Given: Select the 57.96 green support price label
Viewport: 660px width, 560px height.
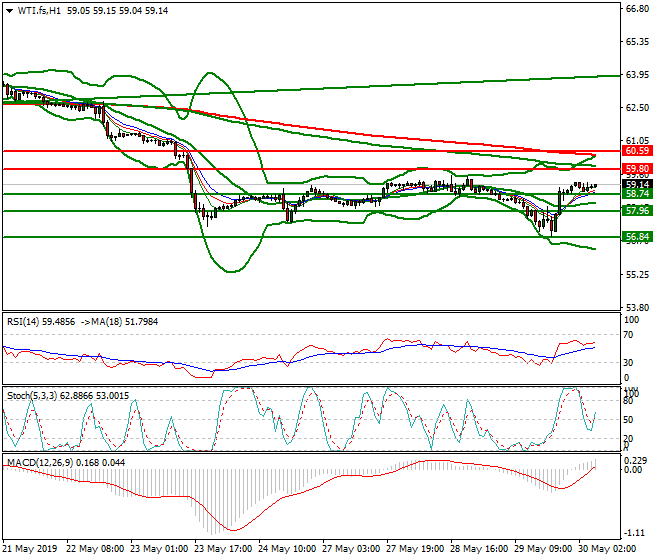Looking at the screenshot, I should click(637, 211).
